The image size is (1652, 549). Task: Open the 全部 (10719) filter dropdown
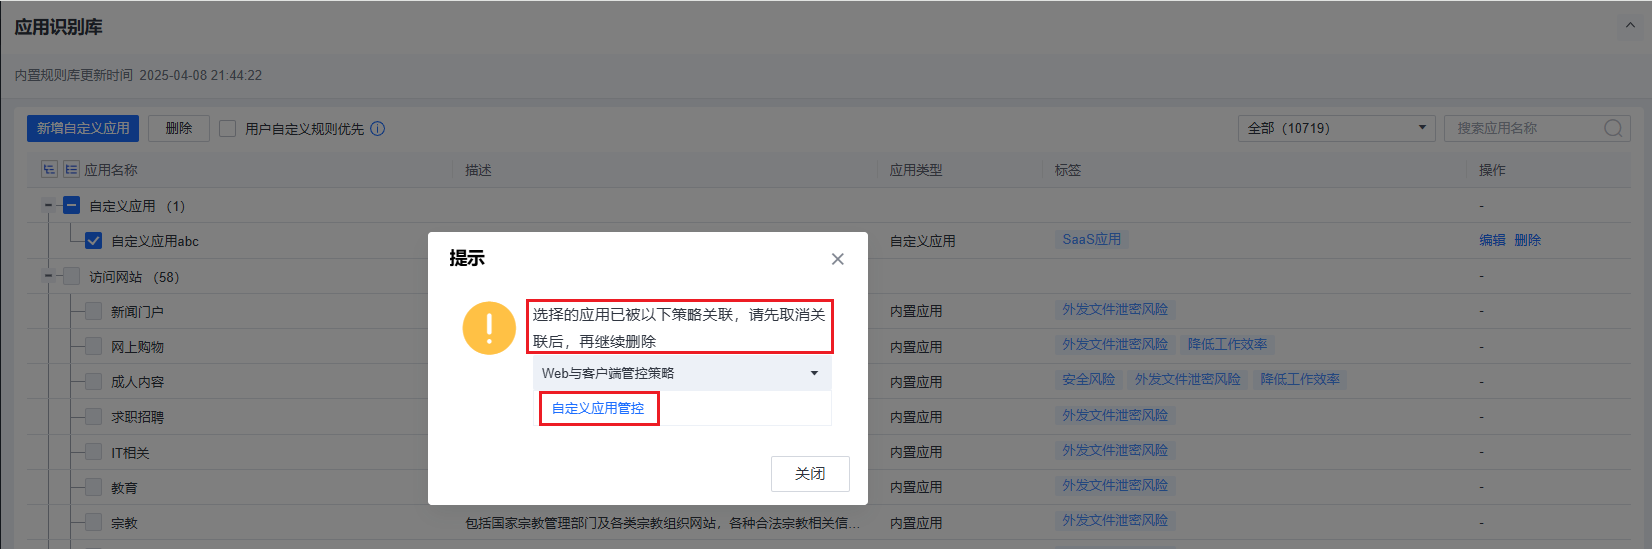pyautogui.click(x=1336, y=128)
